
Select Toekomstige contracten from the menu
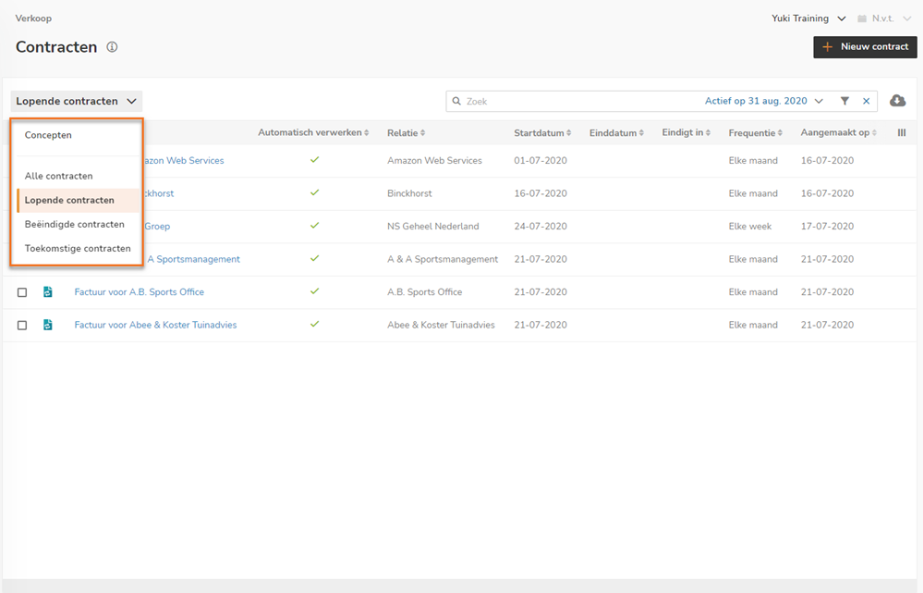[78, 249]
